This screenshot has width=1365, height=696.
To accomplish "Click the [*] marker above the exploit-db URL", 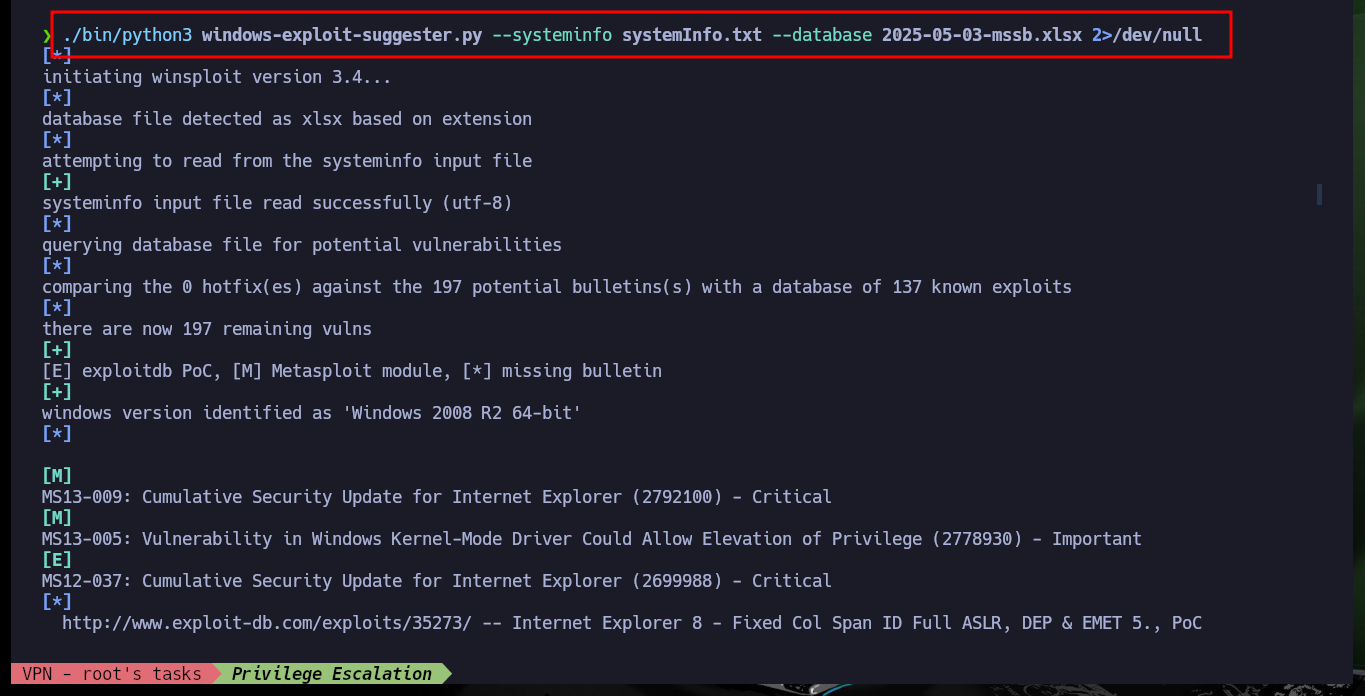I will [x=57, y=601].
